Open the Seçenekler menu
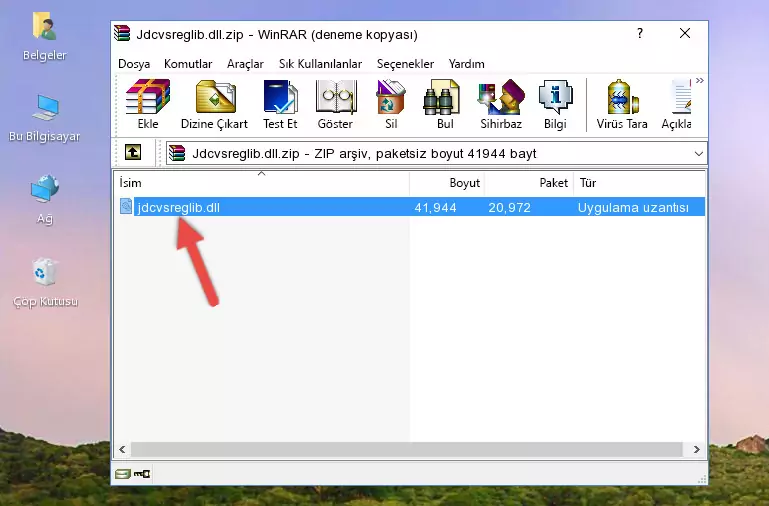The height and width of the screenshot is (506, 769). [x=406, y=64]
